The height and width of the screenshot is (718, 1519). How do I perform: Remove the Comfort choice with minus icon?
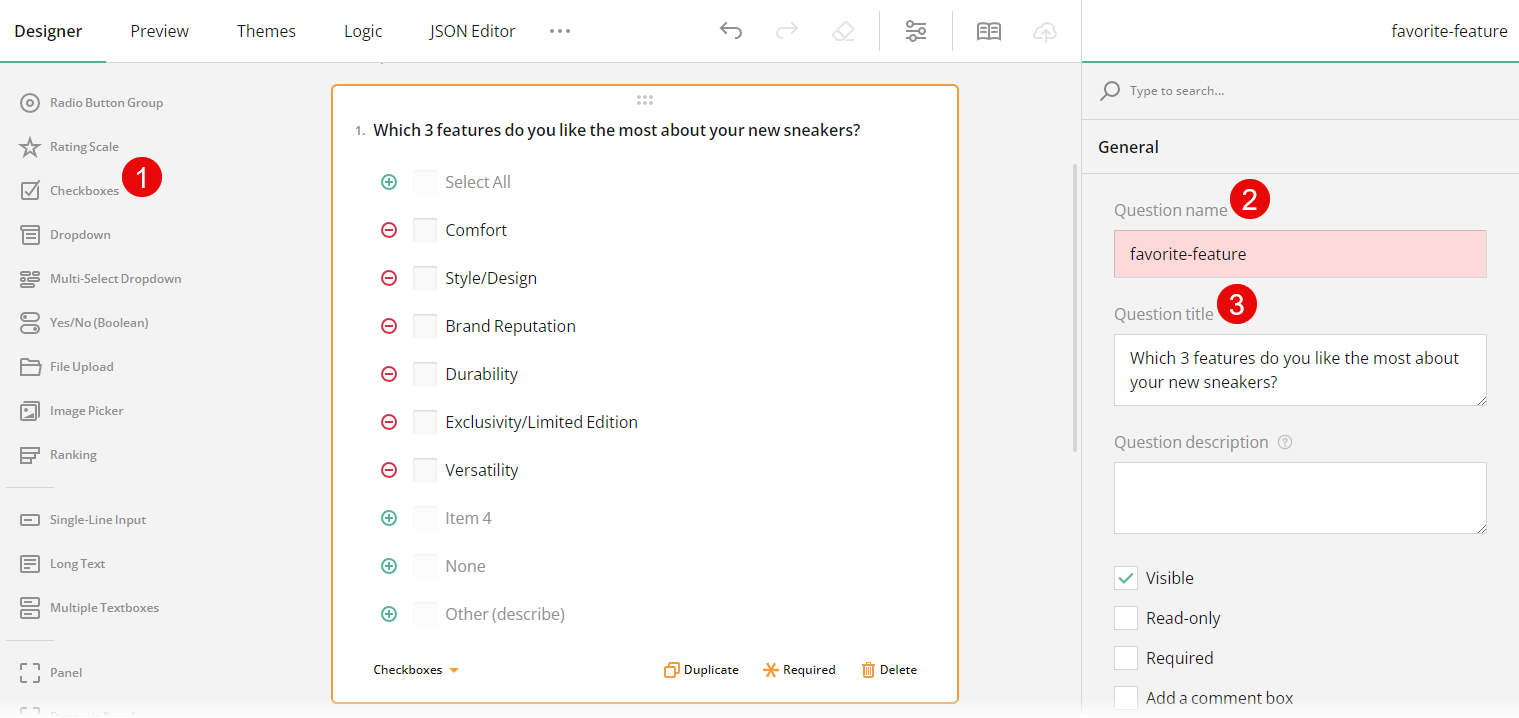pos(389,229)
